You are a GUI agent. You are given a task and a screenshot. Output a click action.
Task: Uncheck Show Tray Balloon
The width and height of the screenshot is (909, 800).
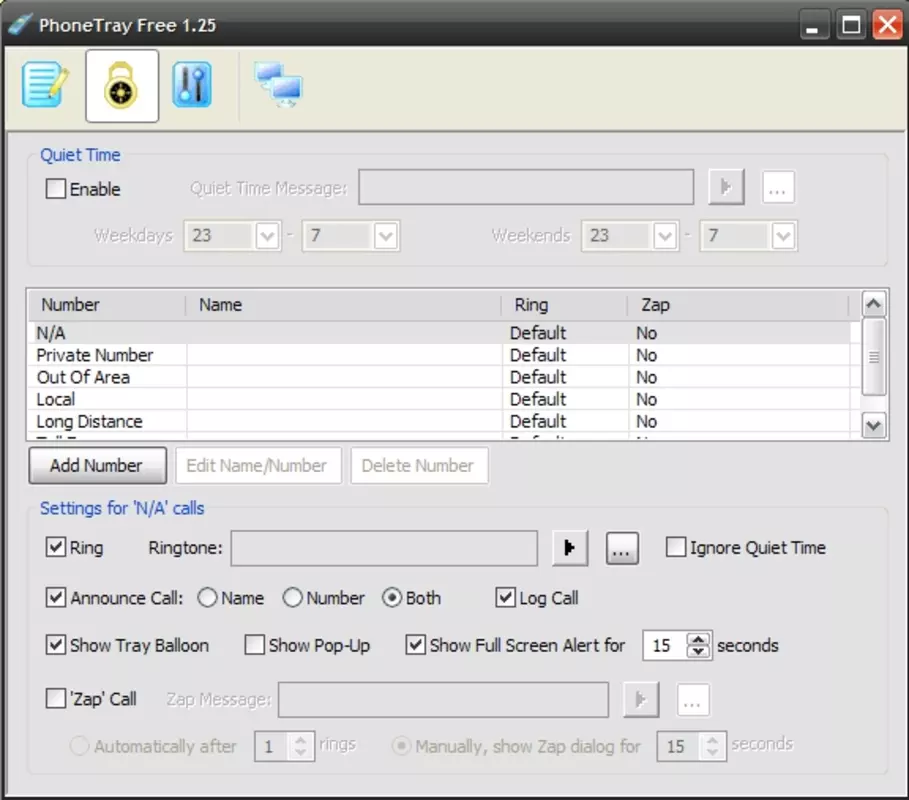click(x=56, y=645)
